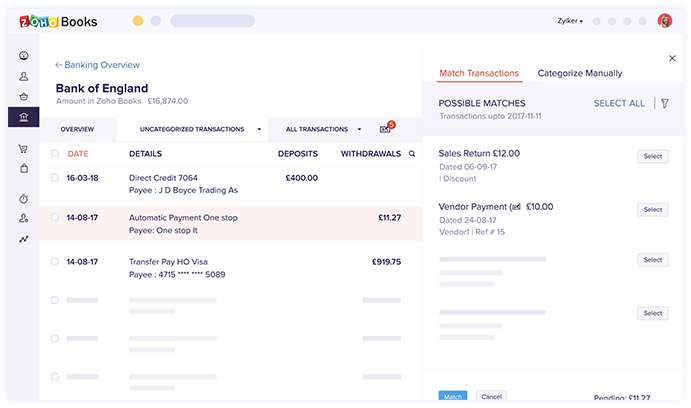This screenshot has height=408, width=691.
Task: Click the top search bar field
Action: (212, 21)
